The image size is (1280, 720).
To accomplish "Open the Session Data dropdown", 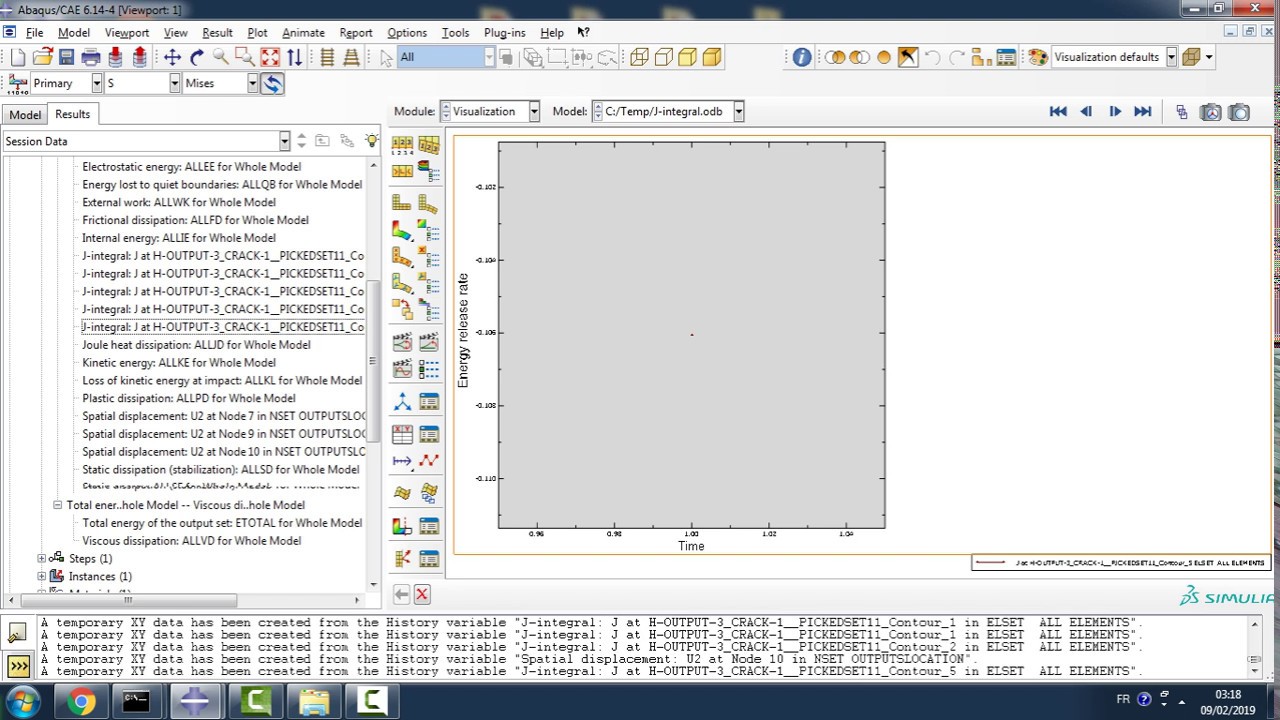I will (x=285, y=141).
